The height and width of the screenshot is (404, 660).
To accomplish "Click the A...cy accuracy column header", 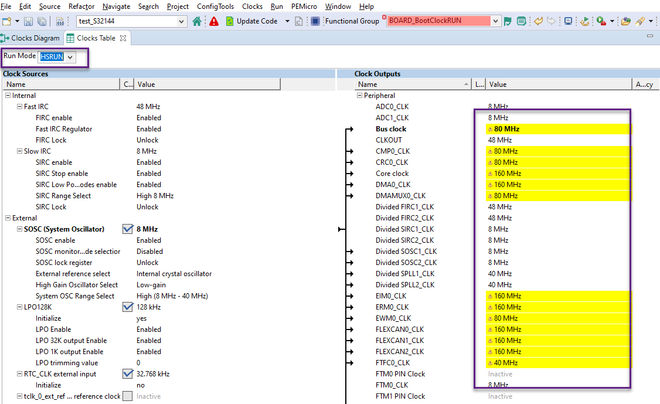I will (646, 84).
